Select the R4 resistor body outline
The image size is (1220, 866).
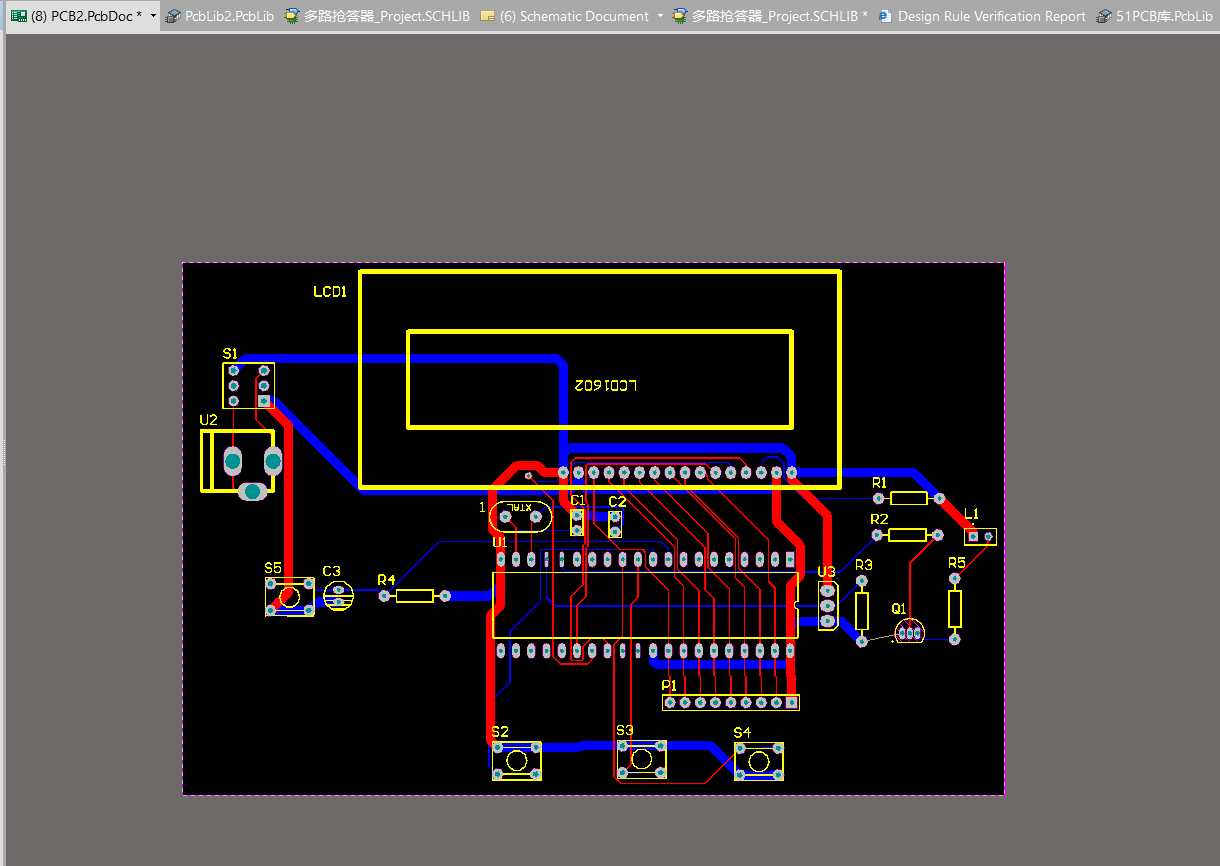coord(415,596)
